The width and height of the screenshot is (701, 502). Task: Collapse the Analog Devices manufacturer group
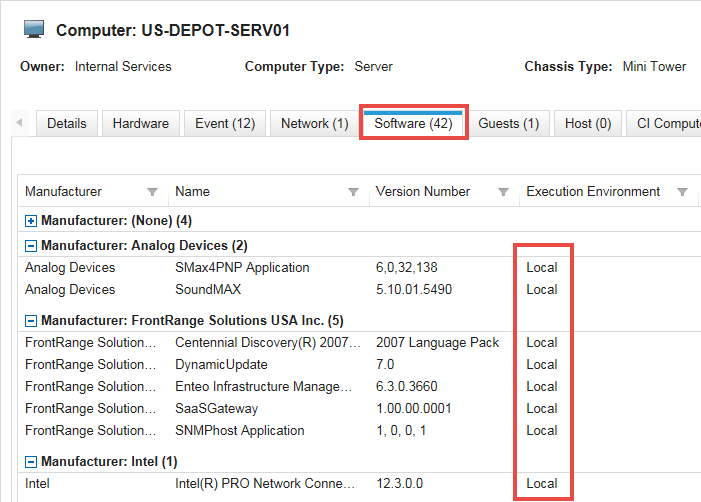click(x=30, y=246)
